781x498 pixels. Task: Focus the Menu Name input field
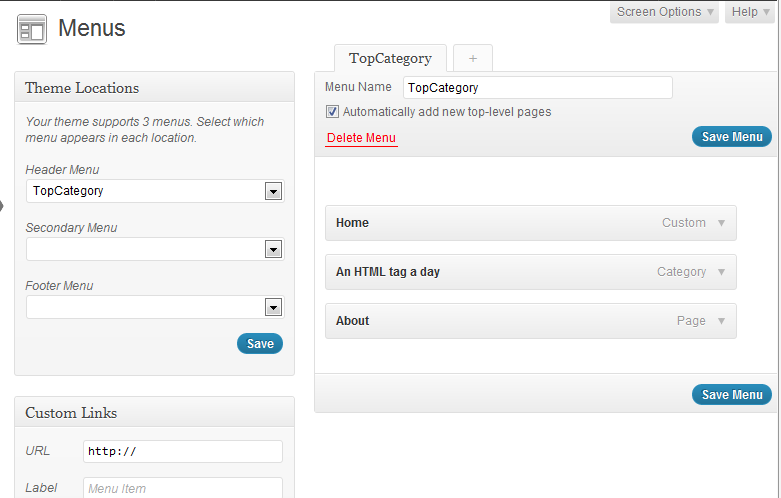click(538, 88)
